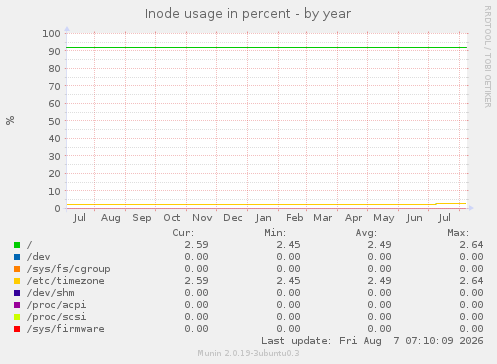
Task: Click the "Mar" label on the x-axis
Action: coord(323,218)
